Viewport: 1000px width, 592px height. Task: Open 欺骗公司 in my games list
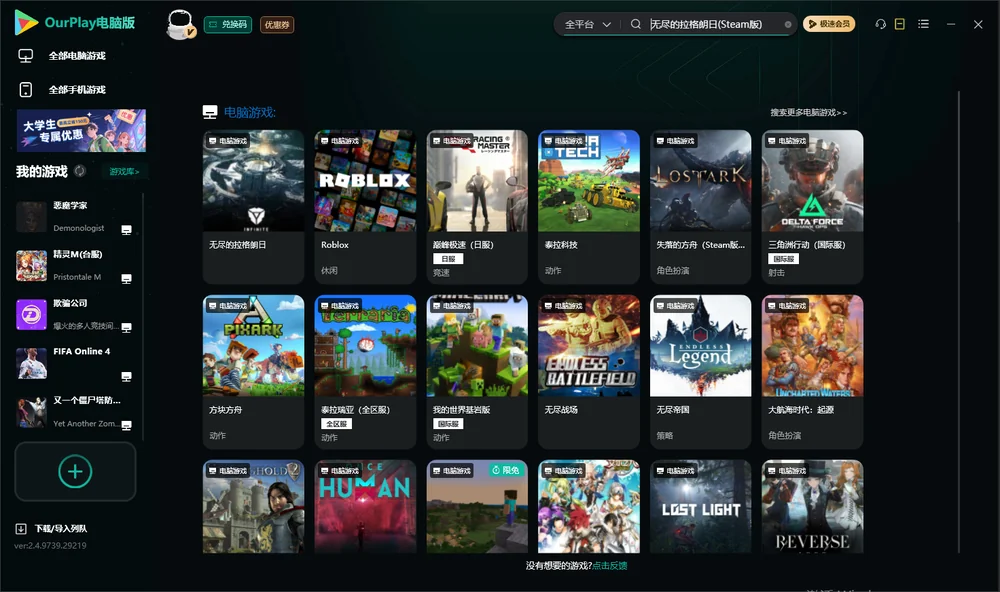click(75, 314)
